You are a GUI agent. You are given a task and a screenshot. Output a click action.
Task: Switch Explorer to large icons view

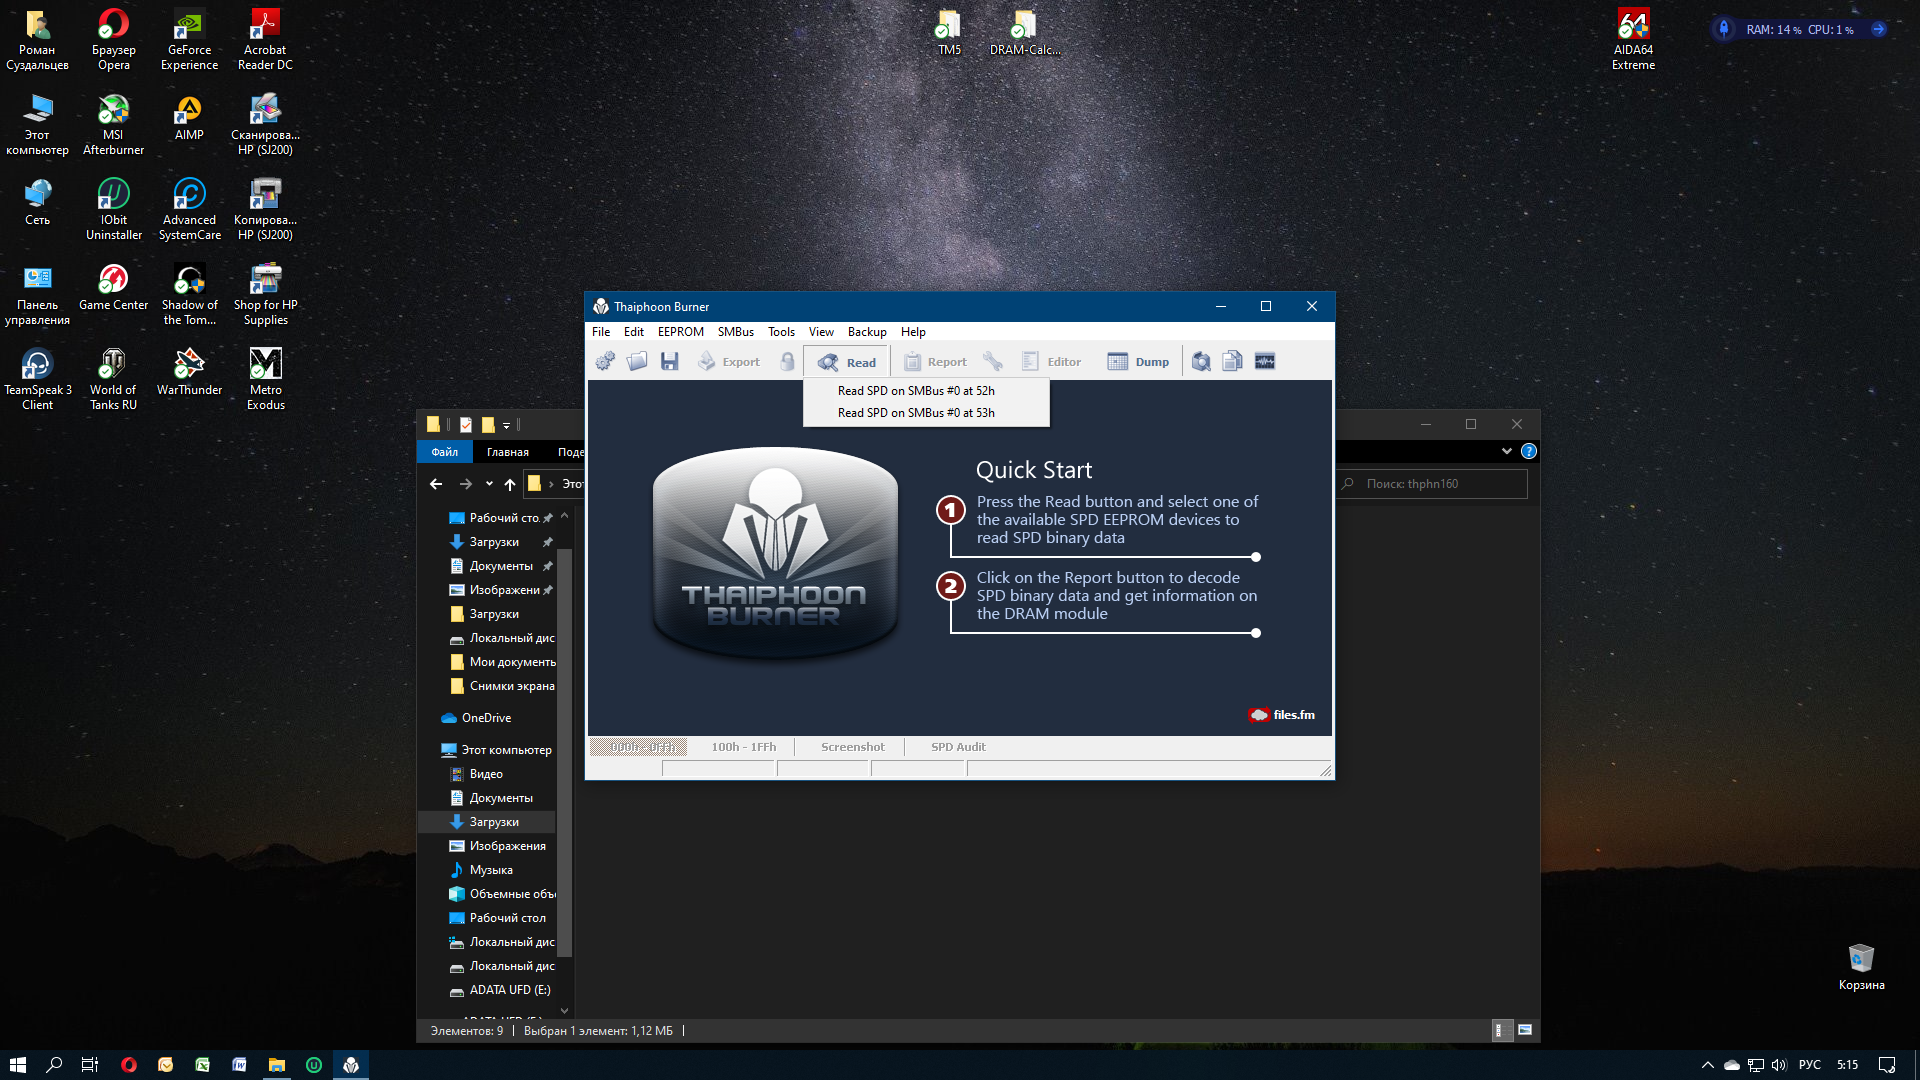click(1525, 1030)
